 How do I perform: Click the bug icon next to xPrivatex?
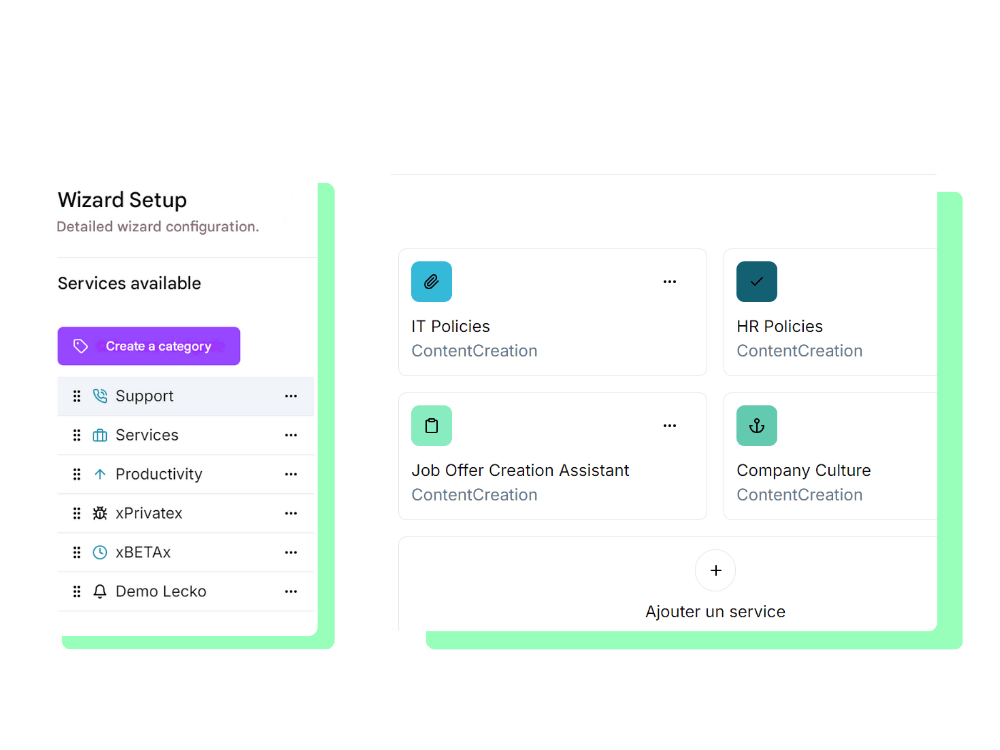coord(100,513)
